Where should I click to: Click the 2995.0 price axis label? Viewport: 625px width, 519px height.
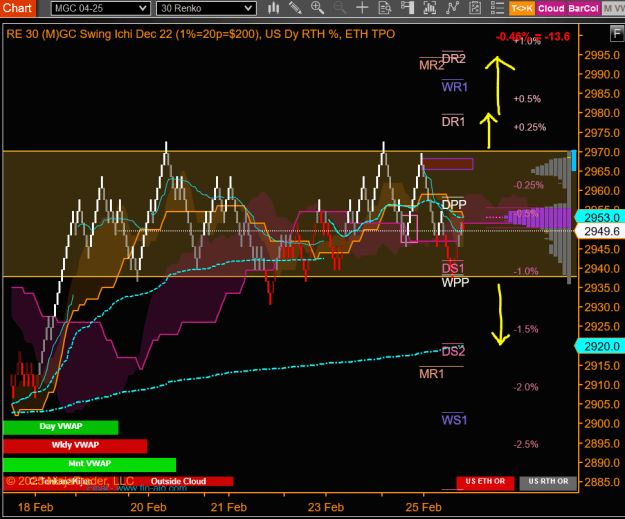click(602, 55)
